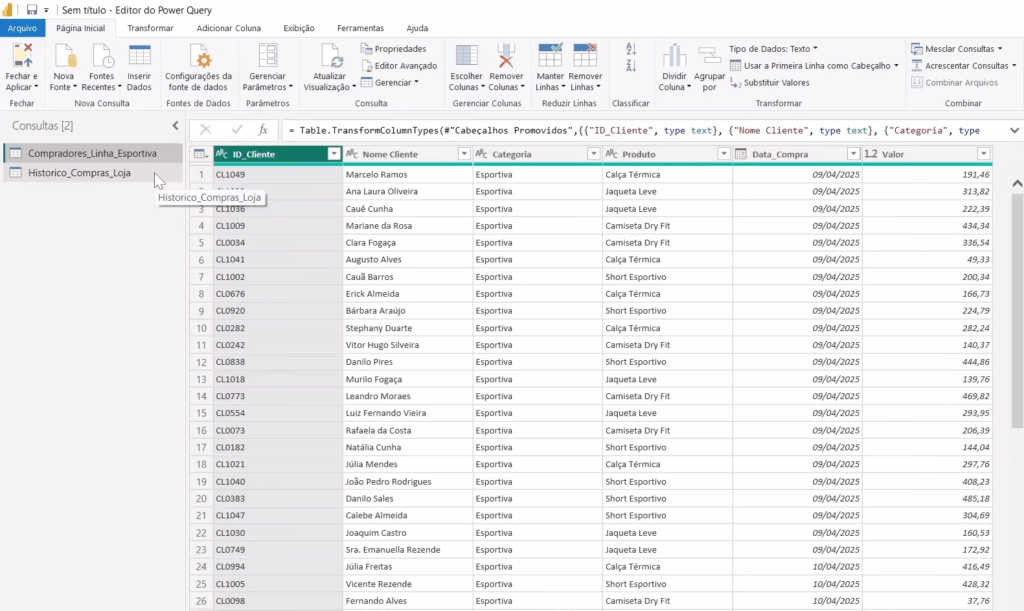
Task: Open the Editor Avançado
Action: pos(399,65)
